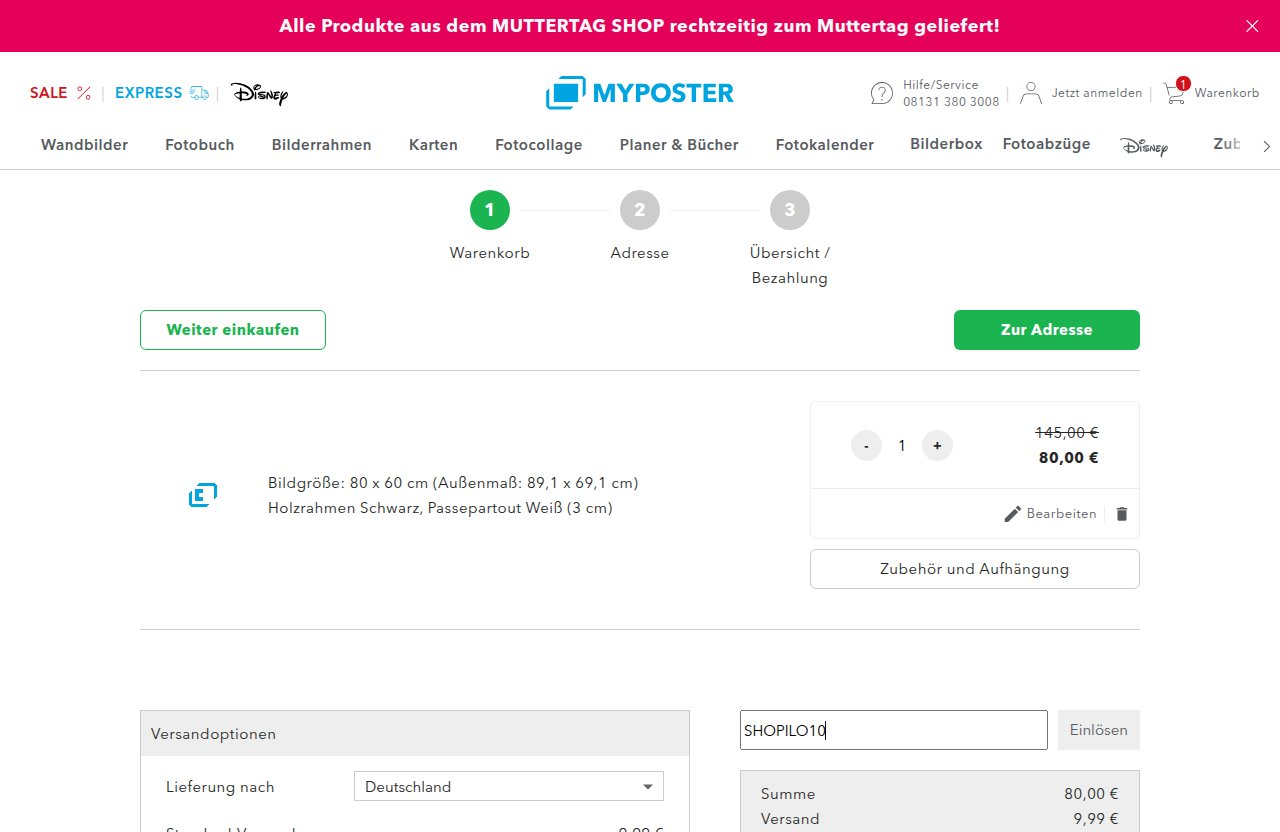1280x832 pixels.
Task: Open the Disney logo in navigation bar
Action: pyautogui.click(x=1144, y=147)
